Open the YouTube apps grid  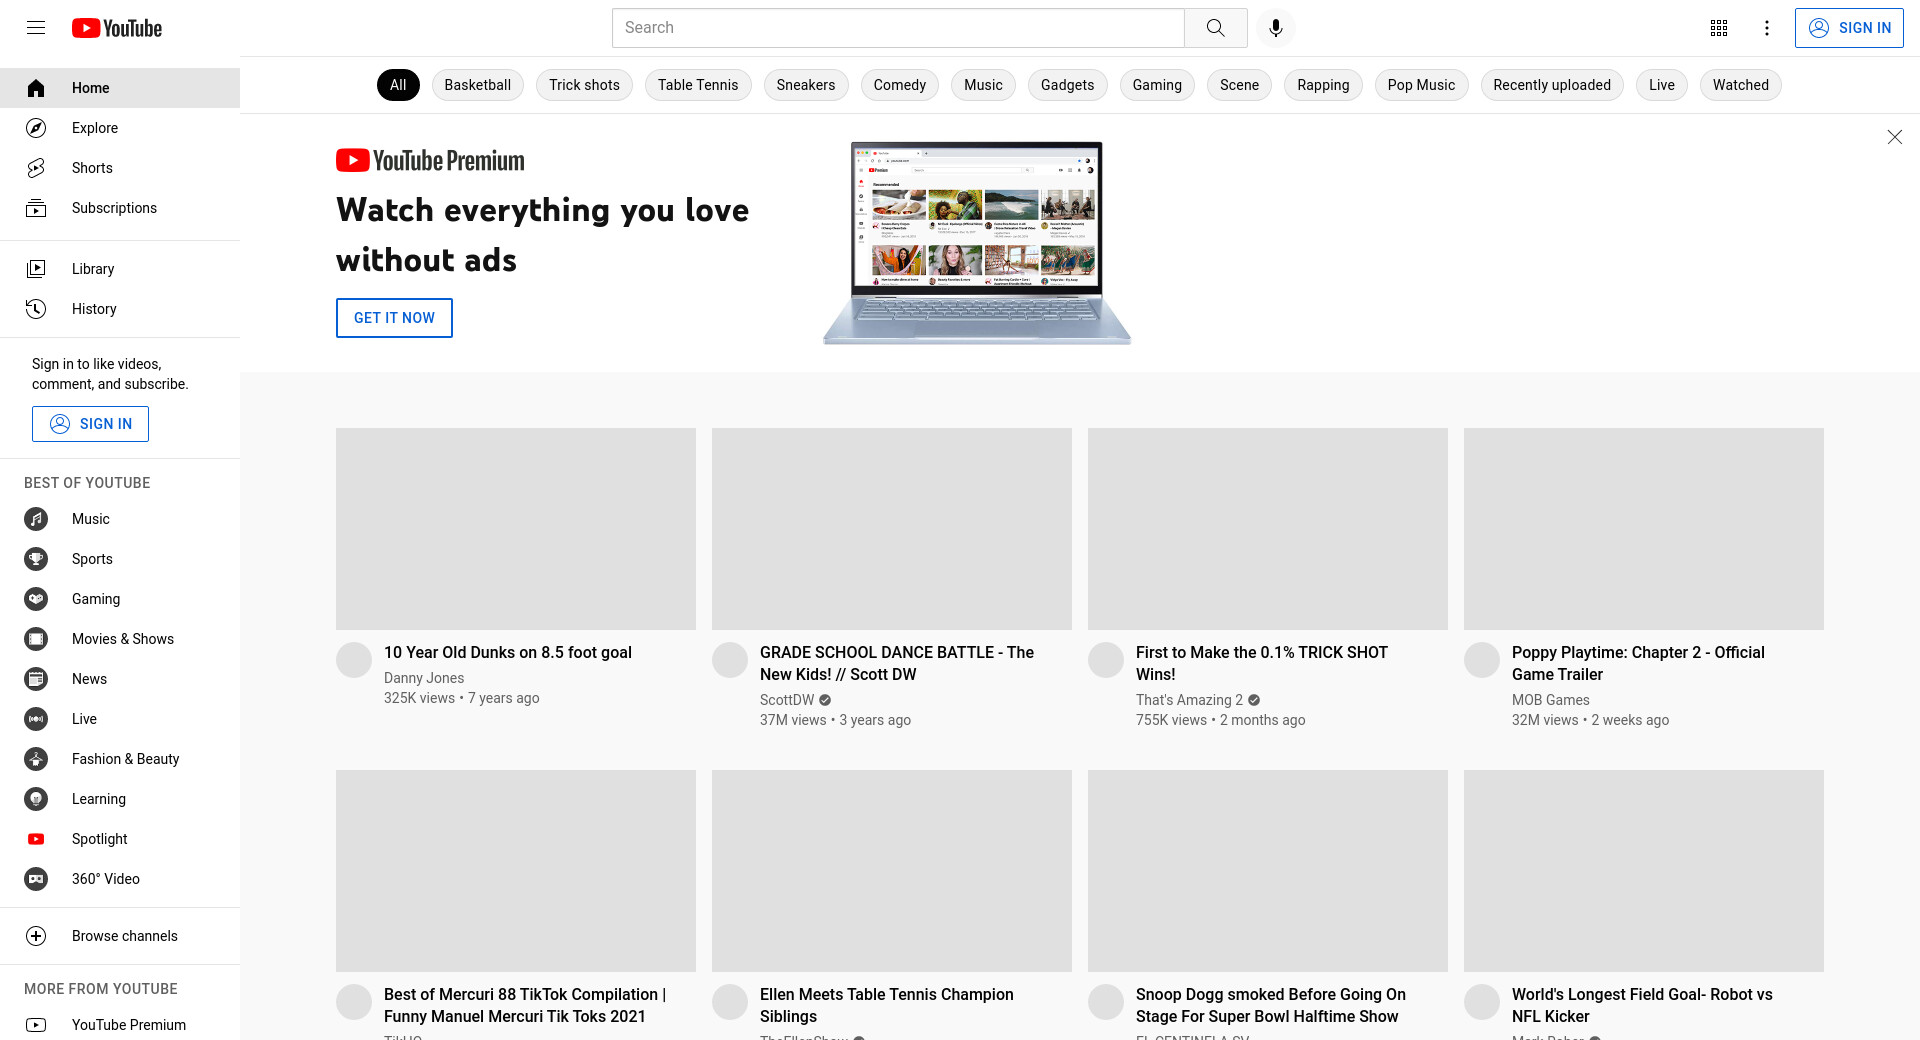coord(1719,28)
